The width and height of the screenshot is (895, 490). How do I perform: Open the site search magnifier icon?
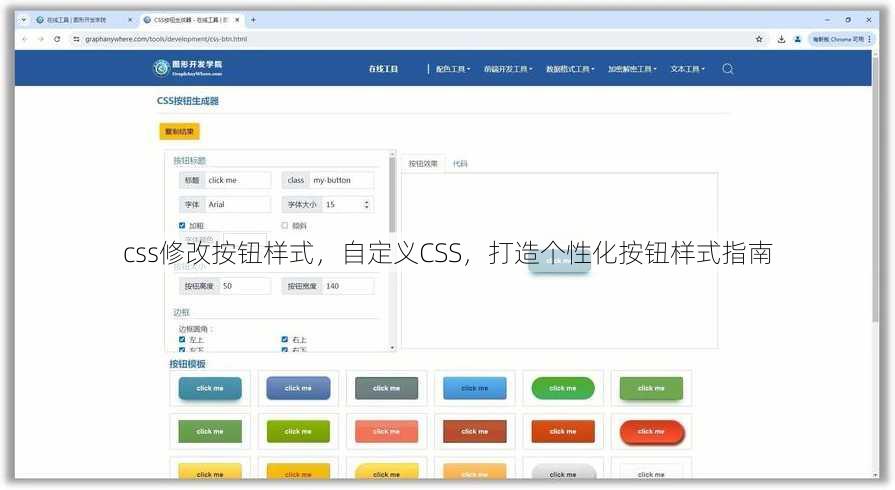click(x=727, y=69)
